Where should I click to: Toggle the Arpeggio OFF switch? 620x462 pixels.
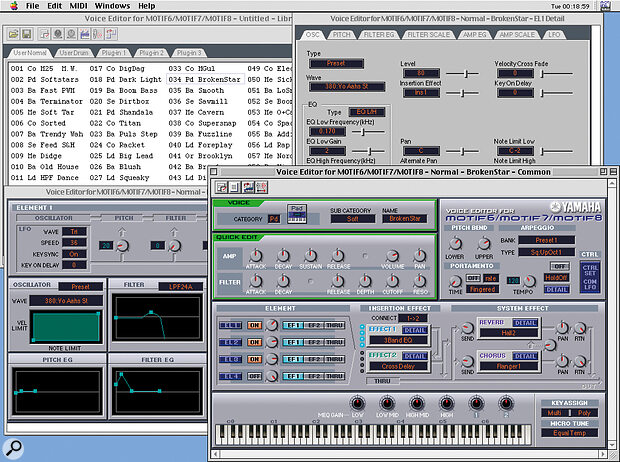coord(560,266)
